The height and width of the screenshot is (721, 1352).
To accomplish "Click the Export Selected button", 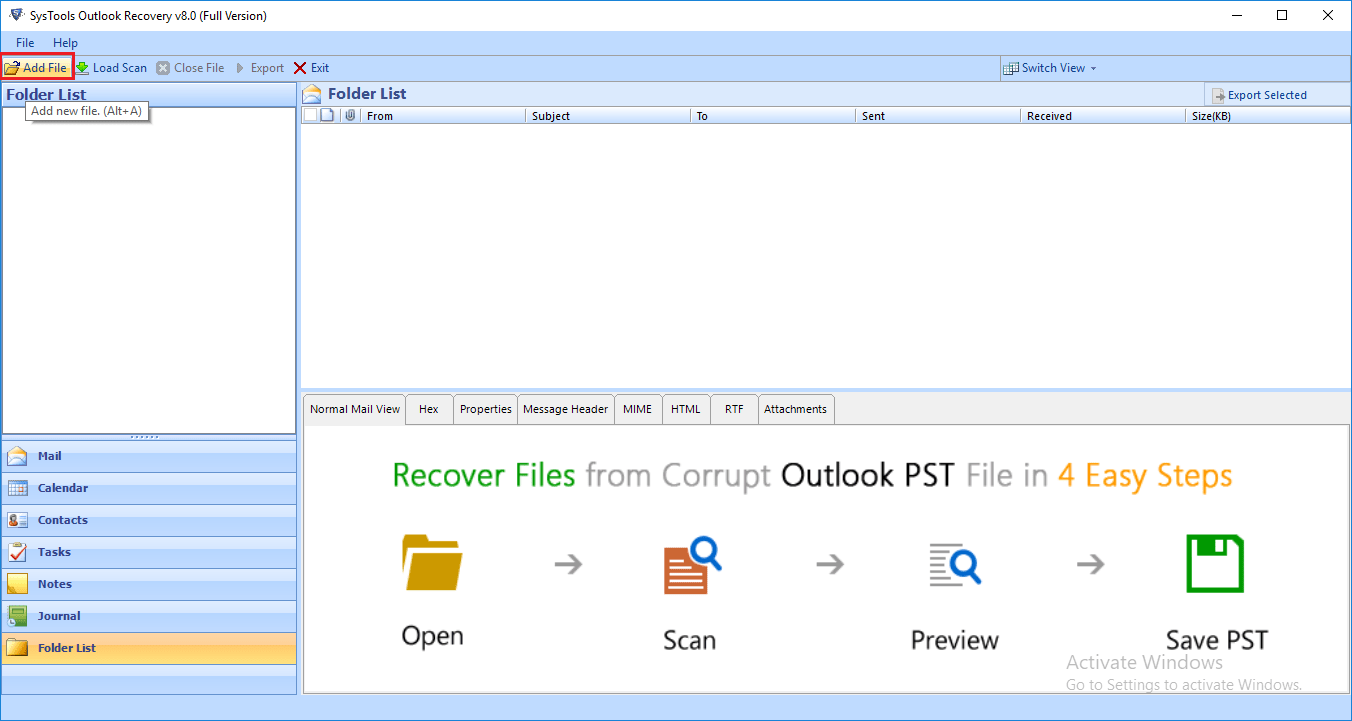I will tap(1259, 95).
